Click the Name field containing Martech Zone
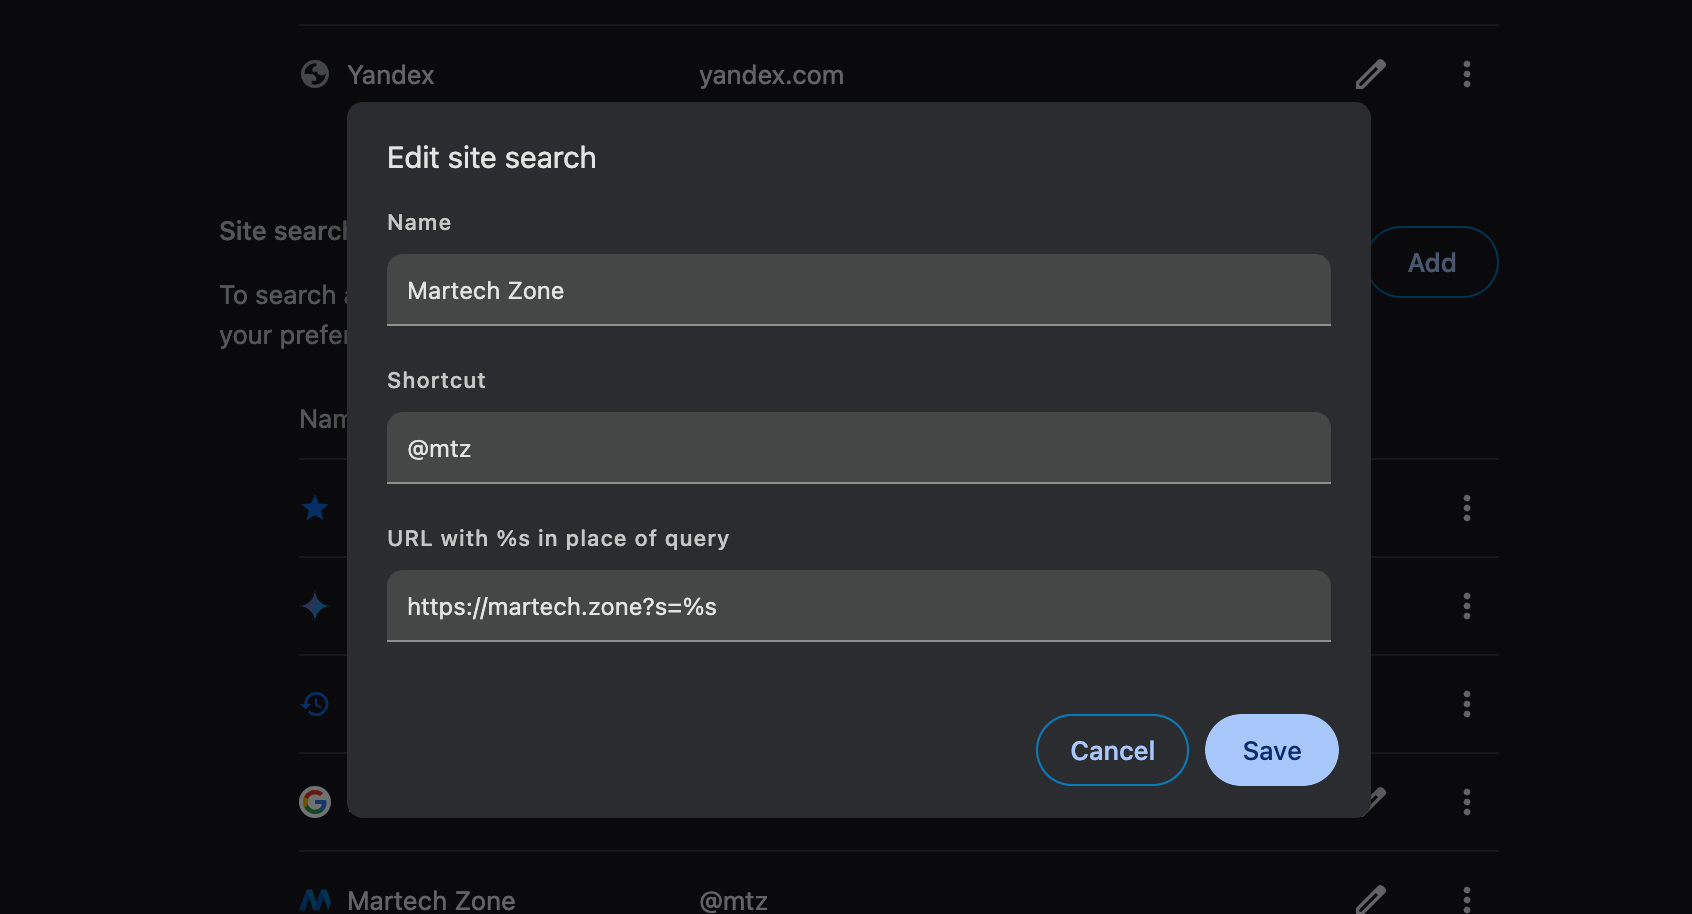The width and height of the screenshot is (1692, 914). tap(858, 291)
